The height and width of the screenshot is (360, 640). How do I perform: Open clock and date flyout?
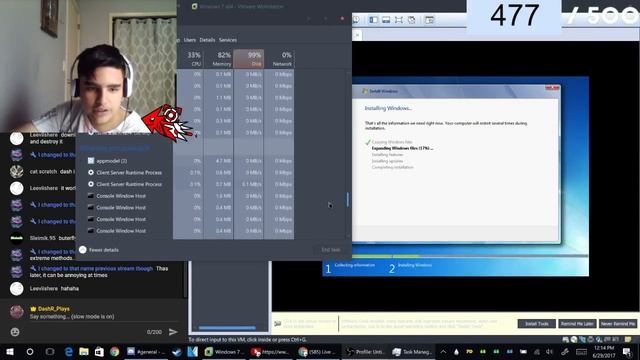604,351
